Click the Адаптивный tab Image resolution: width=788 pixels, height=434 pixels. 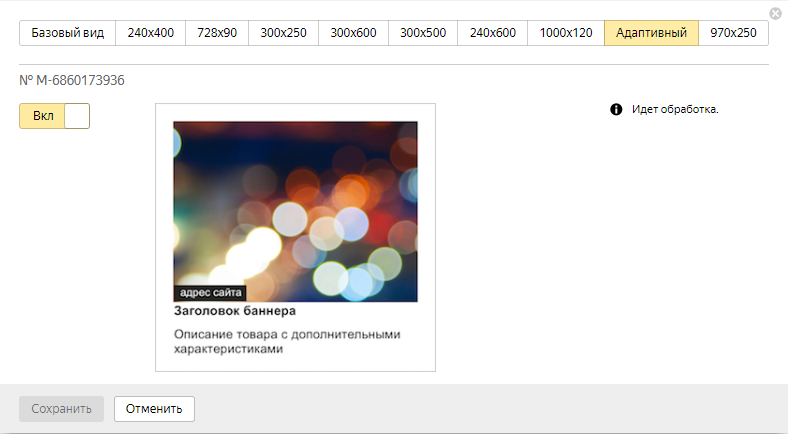[x=651, y=33]
